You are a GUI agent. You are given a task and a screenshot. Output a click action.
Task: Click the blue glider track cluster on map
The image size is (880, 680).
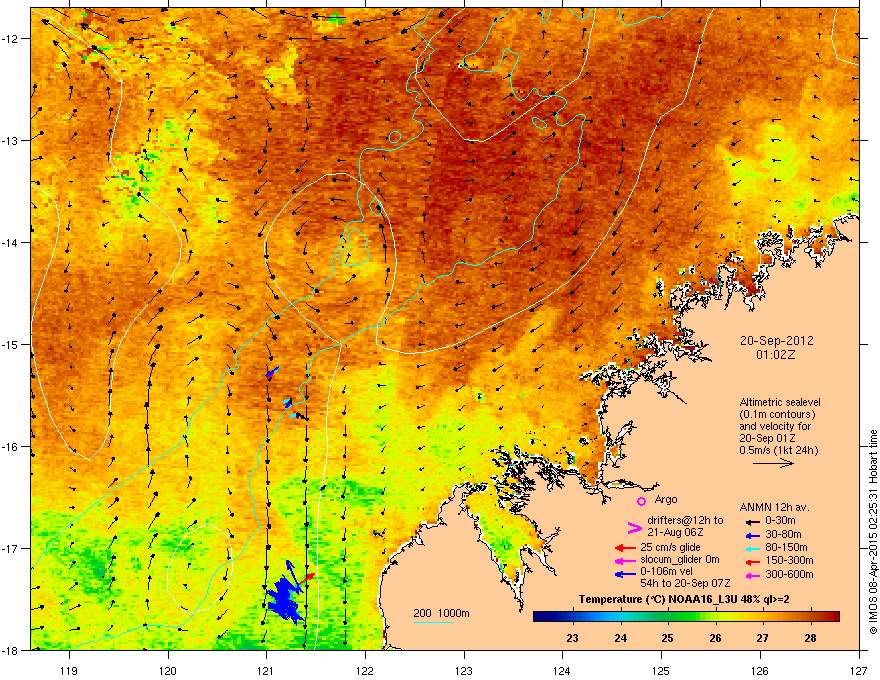[x=286, y=599]
